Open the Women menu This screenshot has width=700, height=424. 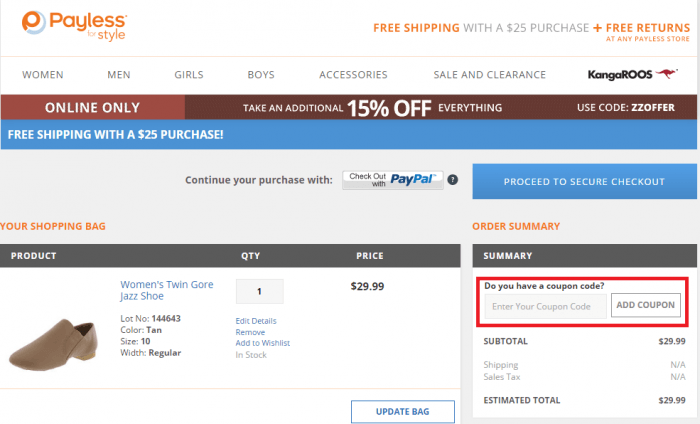click(x=43, y=75)
